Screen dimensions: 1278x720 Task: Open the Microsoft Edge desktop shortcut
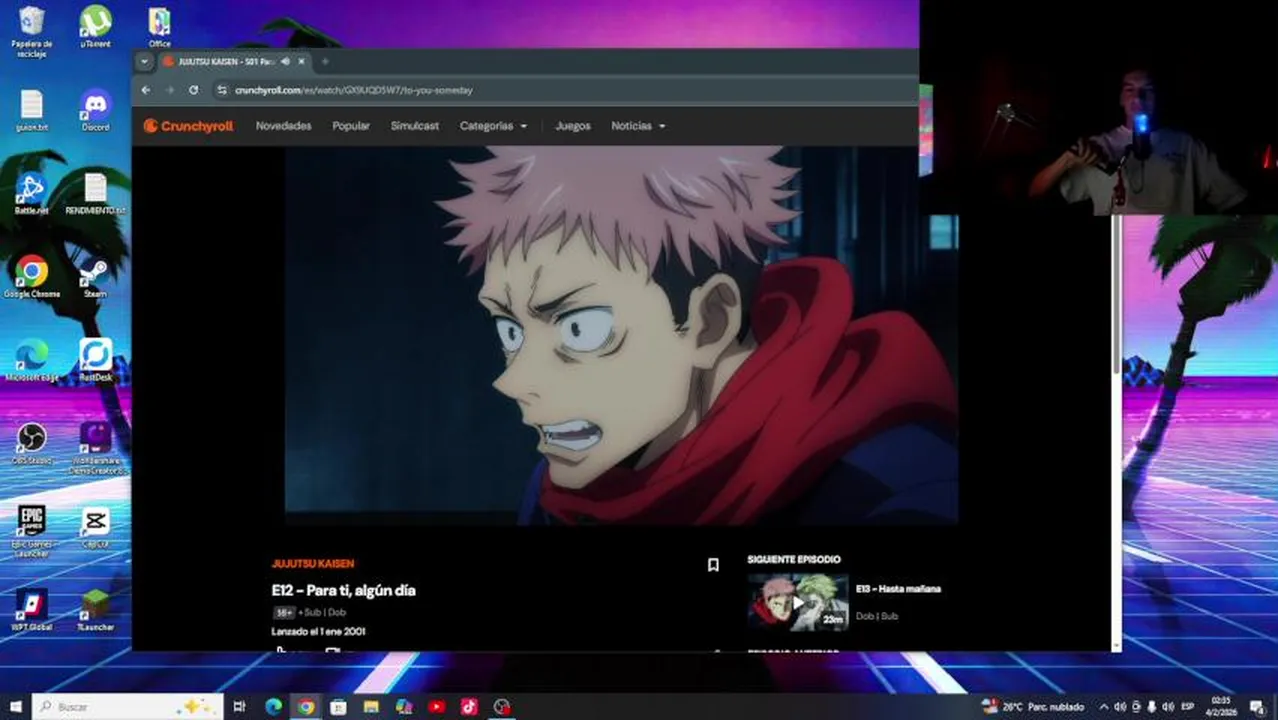pos(32,361)
